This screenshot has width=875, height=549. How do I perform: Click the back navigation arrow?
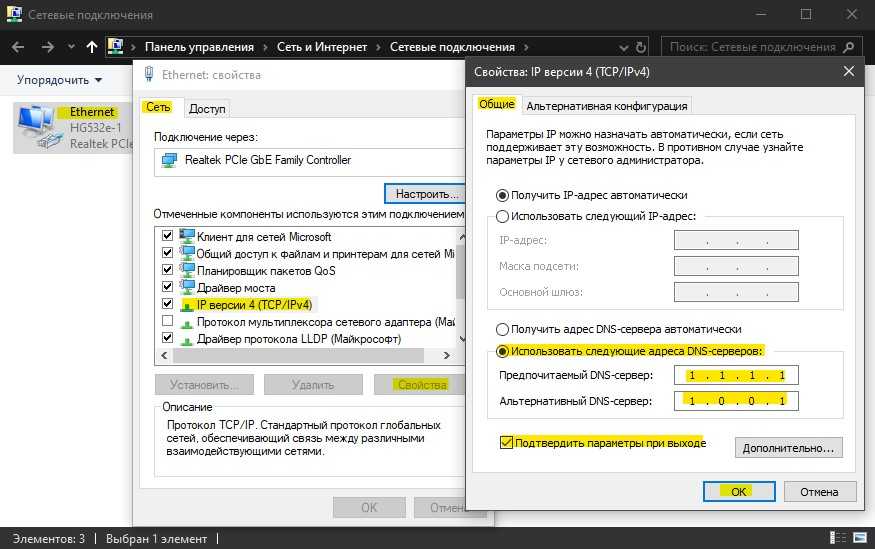(19, 47)
